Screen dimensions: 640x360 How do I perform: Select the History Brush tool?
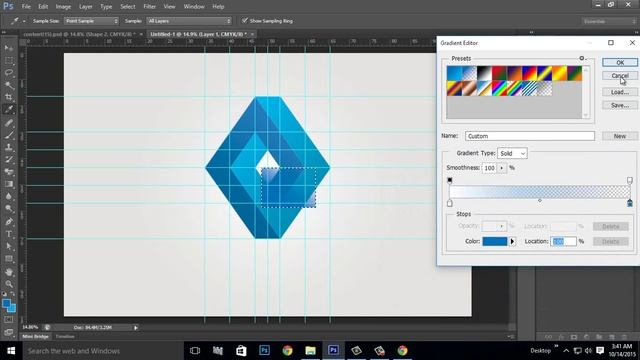9,159
